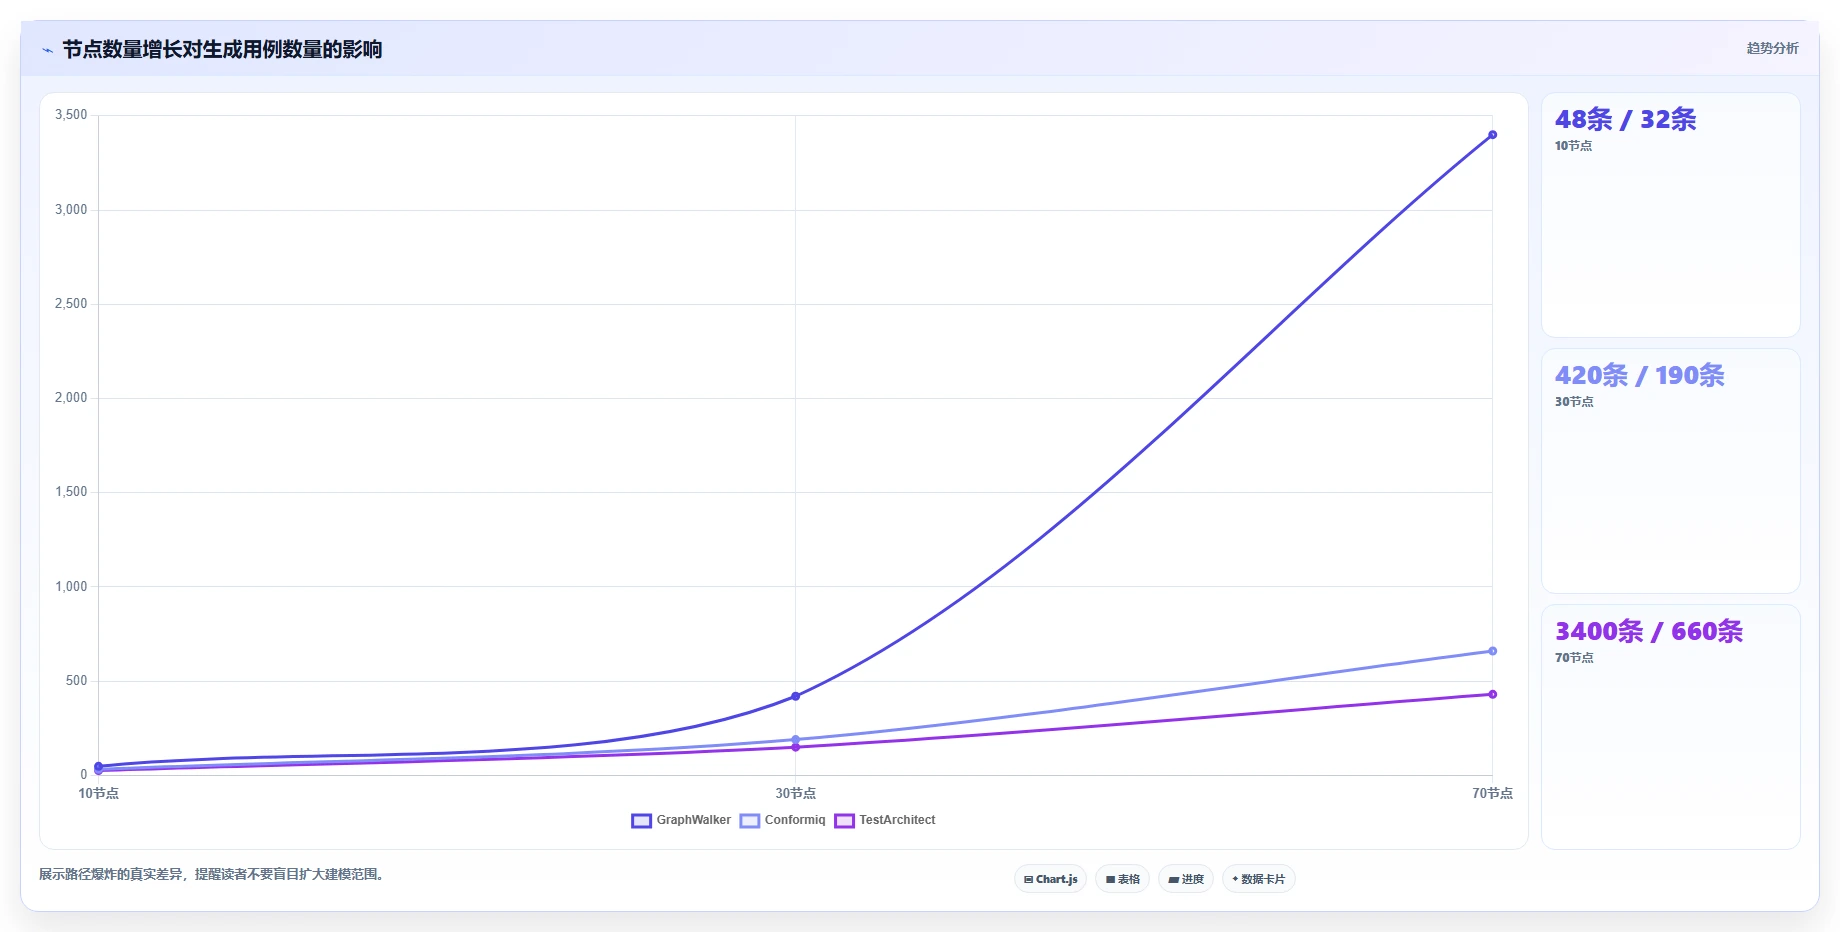Select the TestArchitect data point at 30节点
The height and width of the screenshot is (932, 1840).
[x=795, y=747]
